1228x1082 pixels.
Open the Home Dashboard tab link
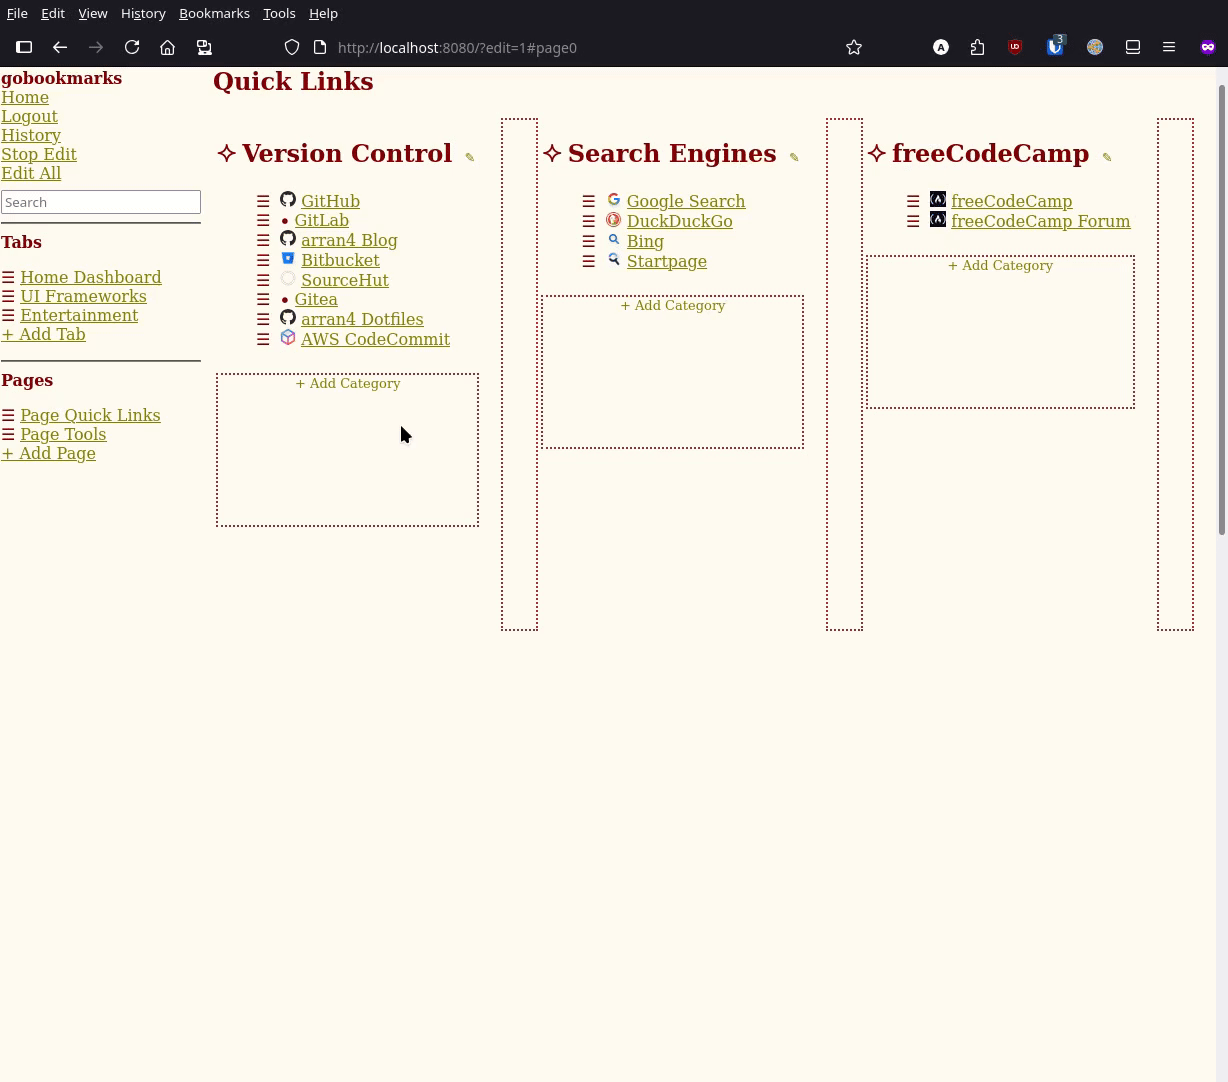(91, 277)
